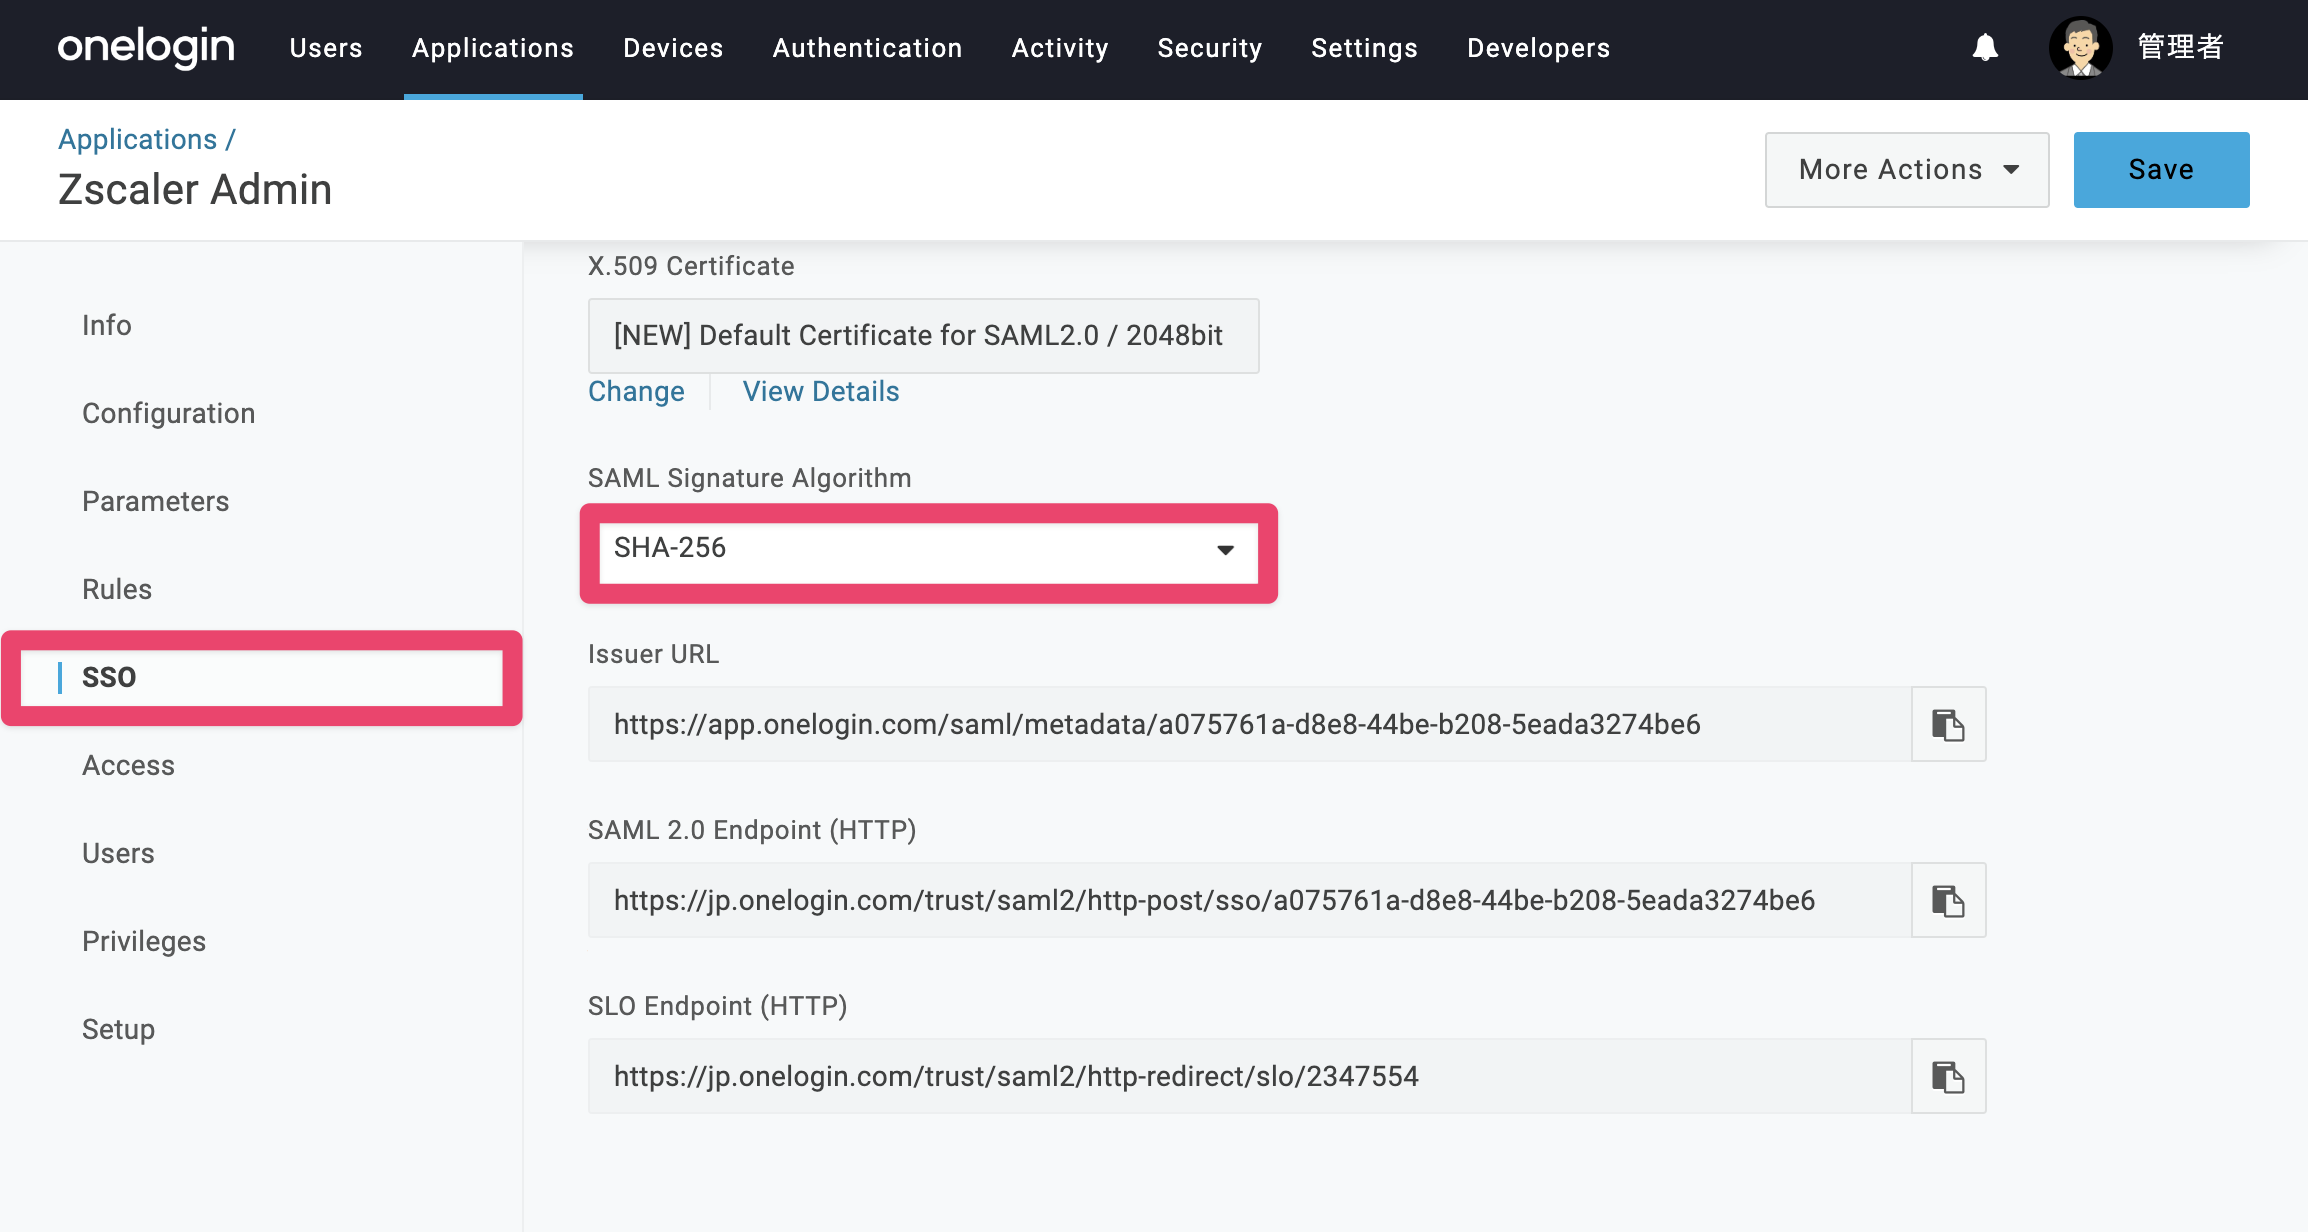Click the 管理者 username label
Viewport: 2308px width, 1232px height.
[x=2180, y=47]
